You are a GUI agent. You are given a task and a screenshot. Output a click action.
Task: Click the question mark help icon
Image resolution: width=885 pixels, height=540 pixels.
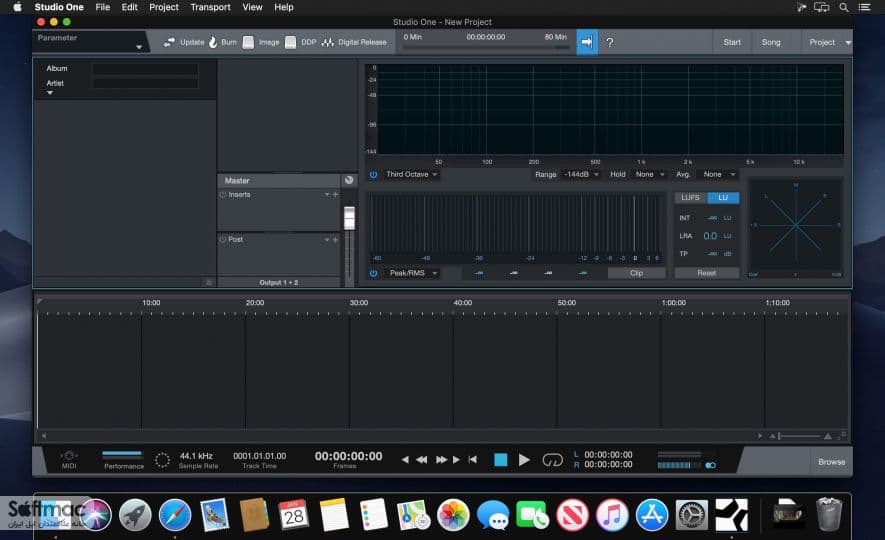610,42
